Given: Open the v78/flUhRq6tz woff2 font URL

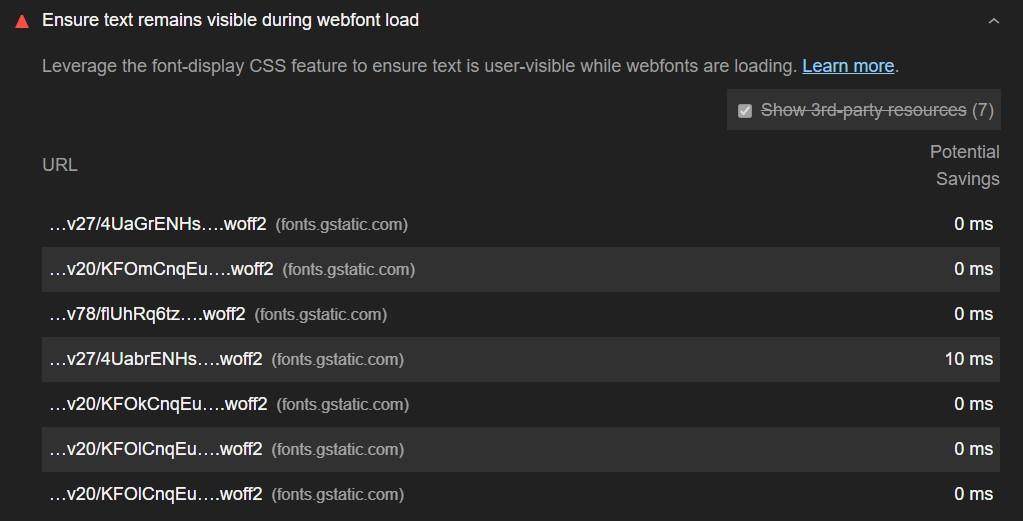Looking at the screenshot, I should pyautogui.click(x=147, y=314).
